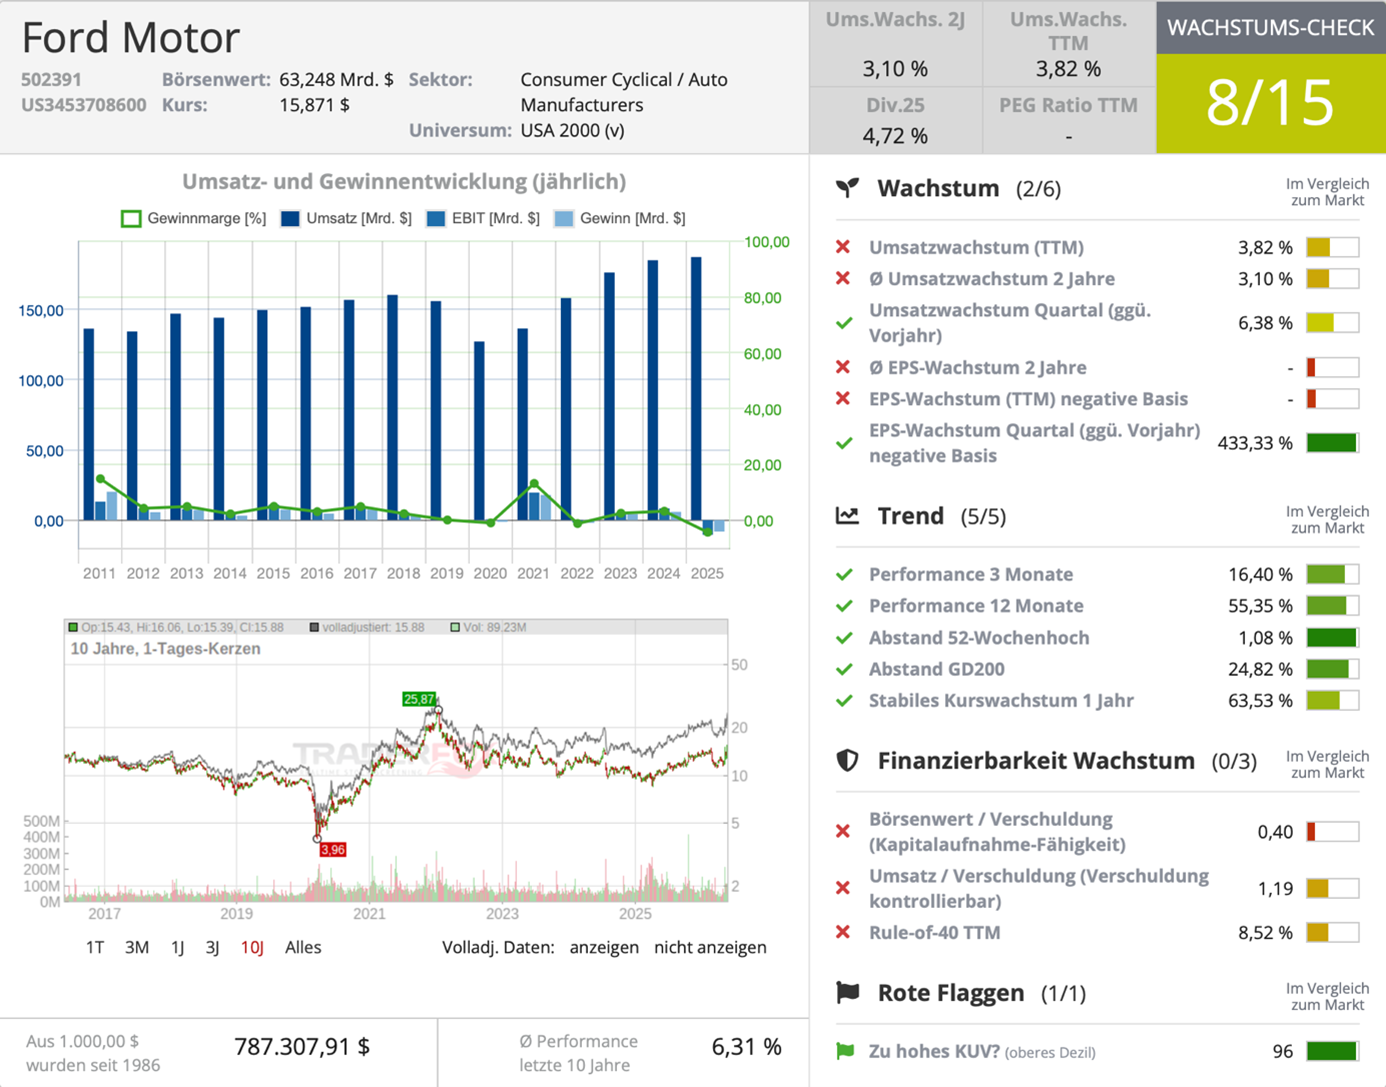Screen dimensions: 1386x1087
Task: Open the Zu hohes KUV? metric label
Action: pyautogui.click(x=982, y=1051)
